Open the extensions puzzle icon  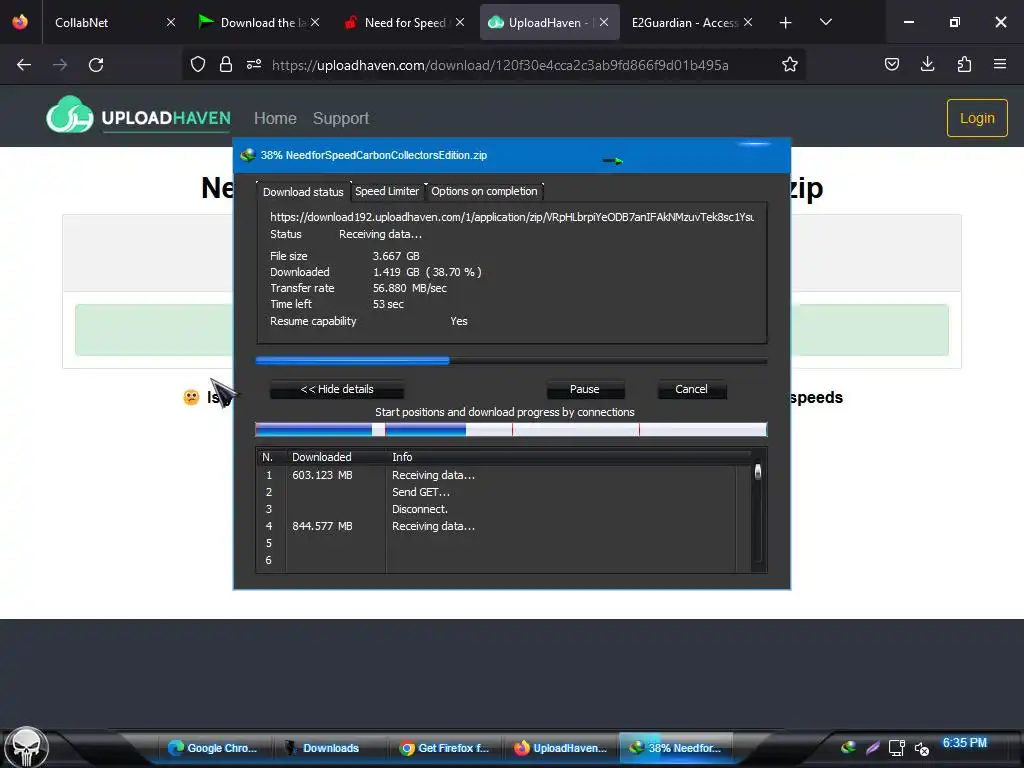(964, 64)
